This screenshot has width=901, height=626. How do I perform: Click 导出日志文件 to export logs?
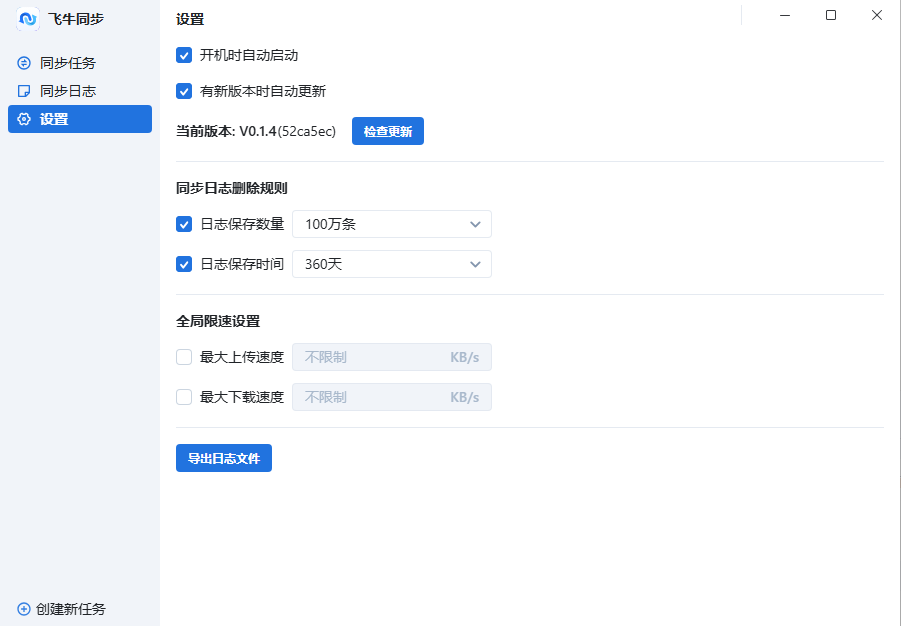tap(223, 458)
